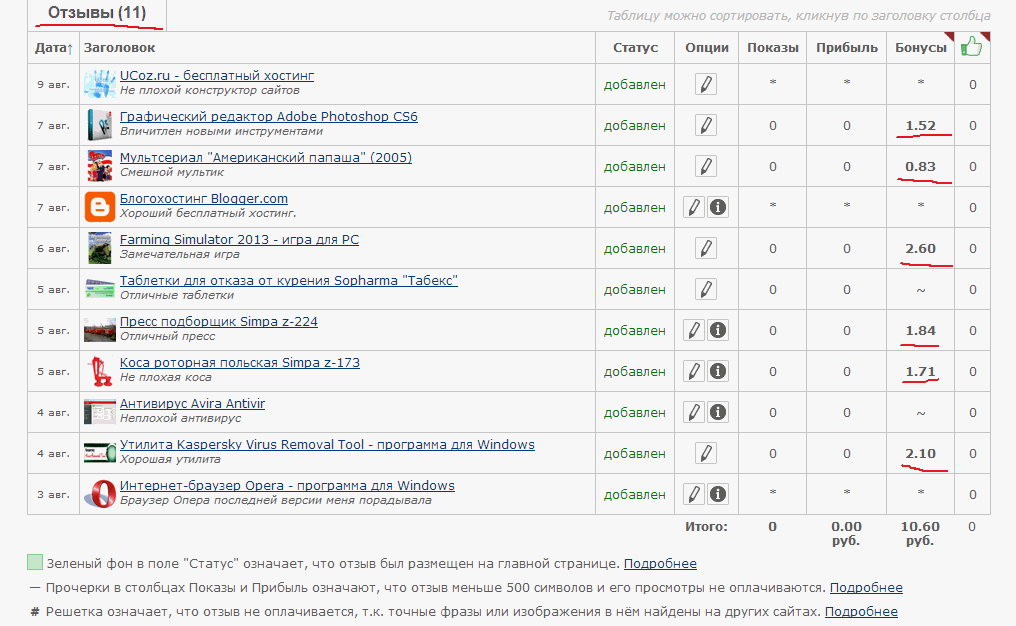The image size is (1016, 626).
Task: Edit the Kaspersky Virus Removal Tool review
Action: tap(706, 453)
